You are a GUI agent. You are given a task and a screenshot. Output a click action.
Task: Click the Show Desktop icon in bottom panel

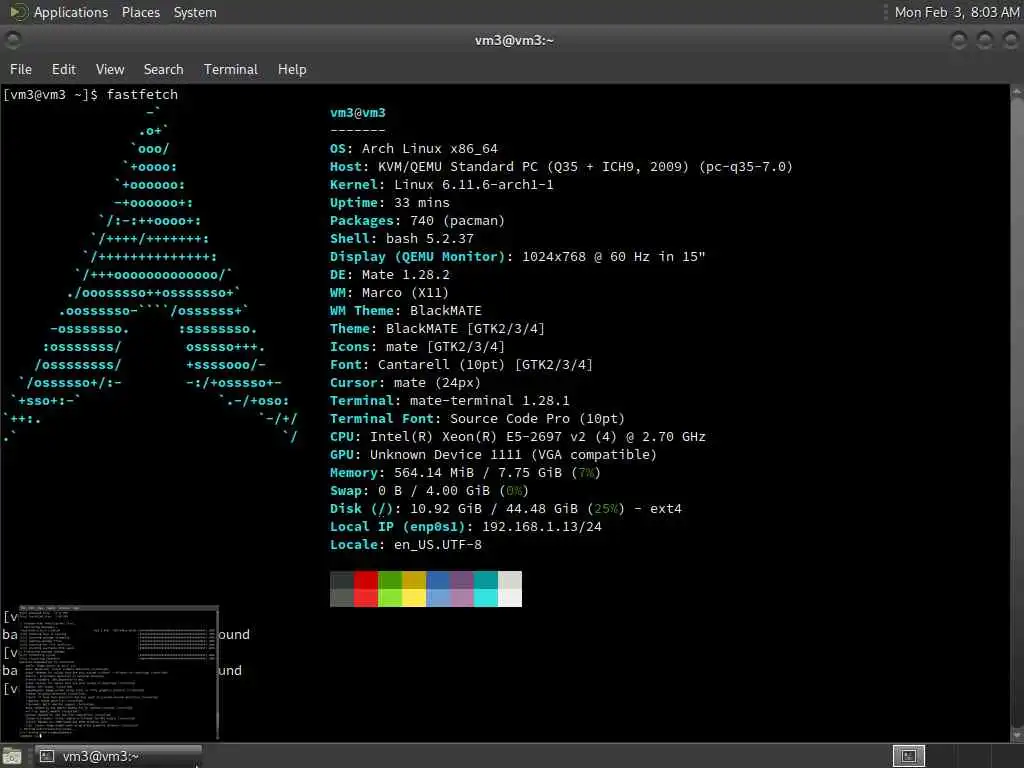point(12,756)
